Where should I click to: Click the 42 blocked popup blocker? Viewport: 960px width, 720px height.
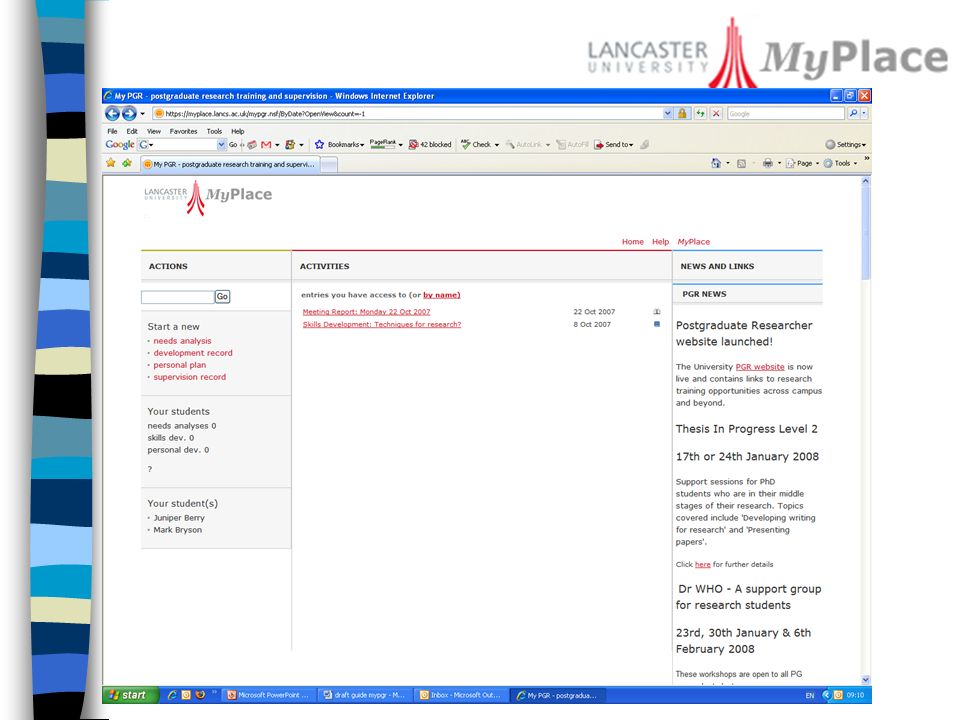pos(430,144)
